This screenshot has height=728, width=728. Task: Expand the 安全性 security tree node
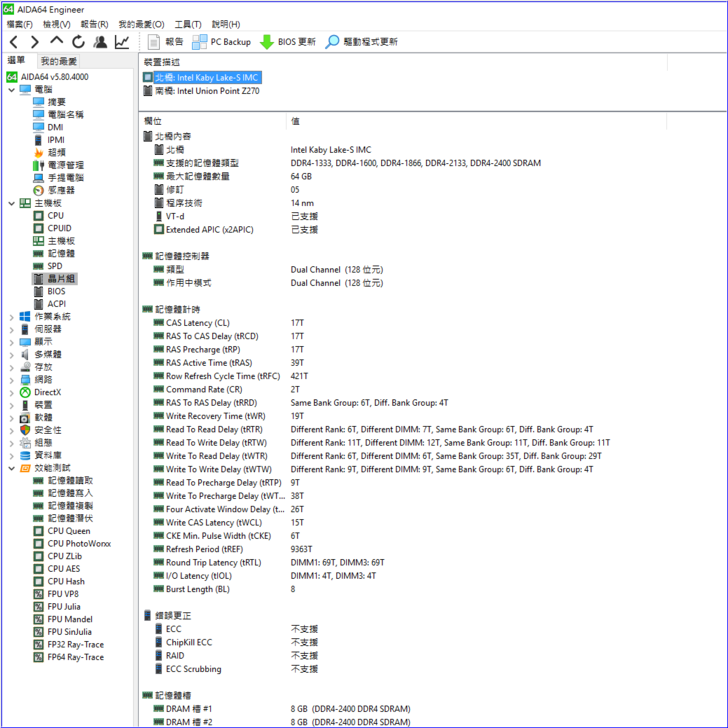coord(12,431)
